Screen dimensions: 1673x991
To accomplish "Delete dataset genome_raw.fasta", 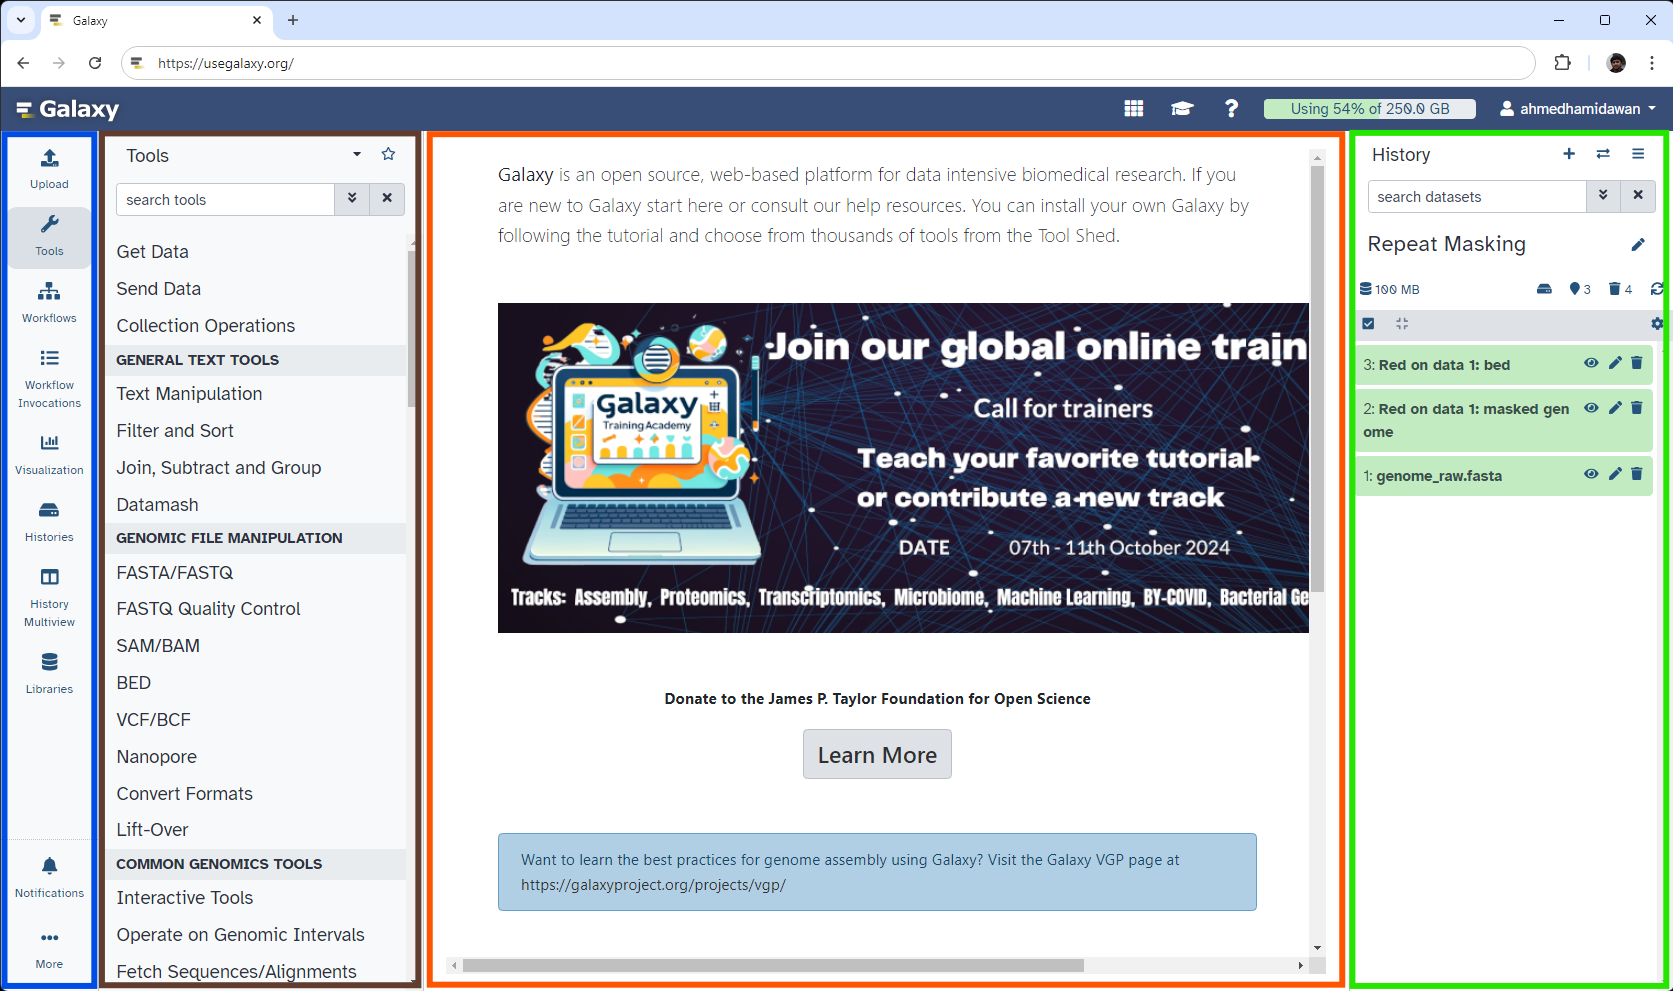I will pyautogui.click(x=1637, y=473).
